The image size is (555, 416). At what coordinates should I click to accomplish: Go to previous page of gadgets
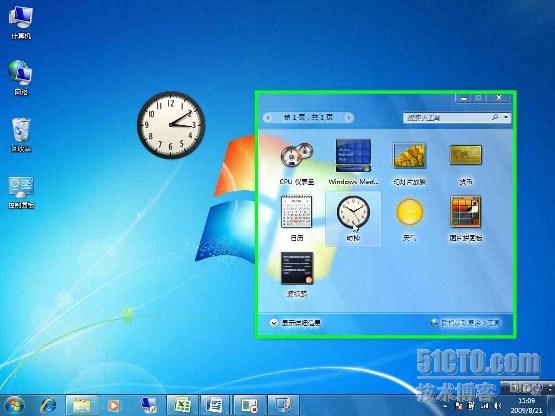[x=268, y=117]
